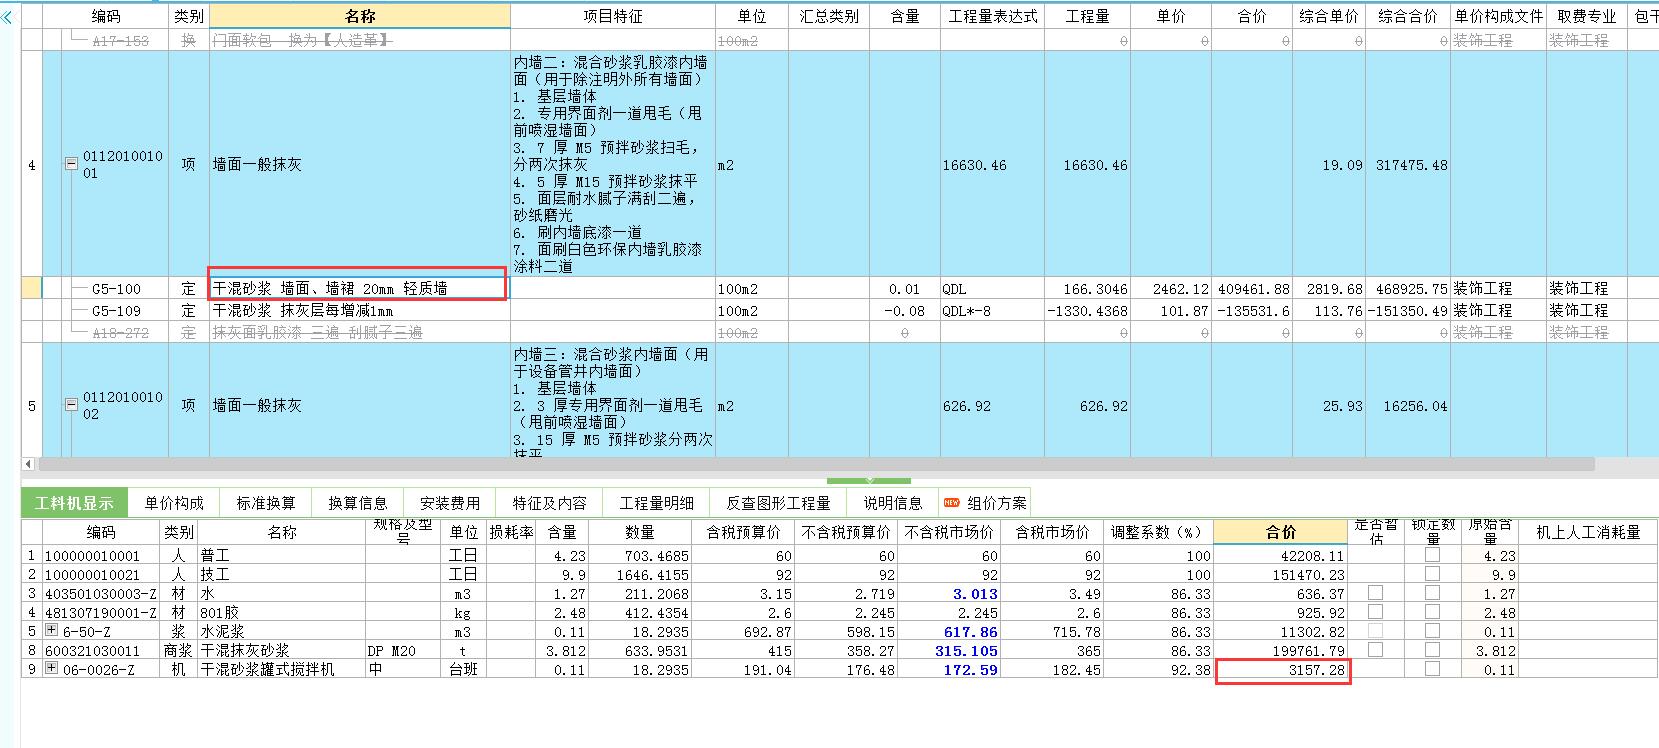
Task: Toggle 锁定数量 checkbox for 801胶 row
Action: click(x=1432, y=612)
